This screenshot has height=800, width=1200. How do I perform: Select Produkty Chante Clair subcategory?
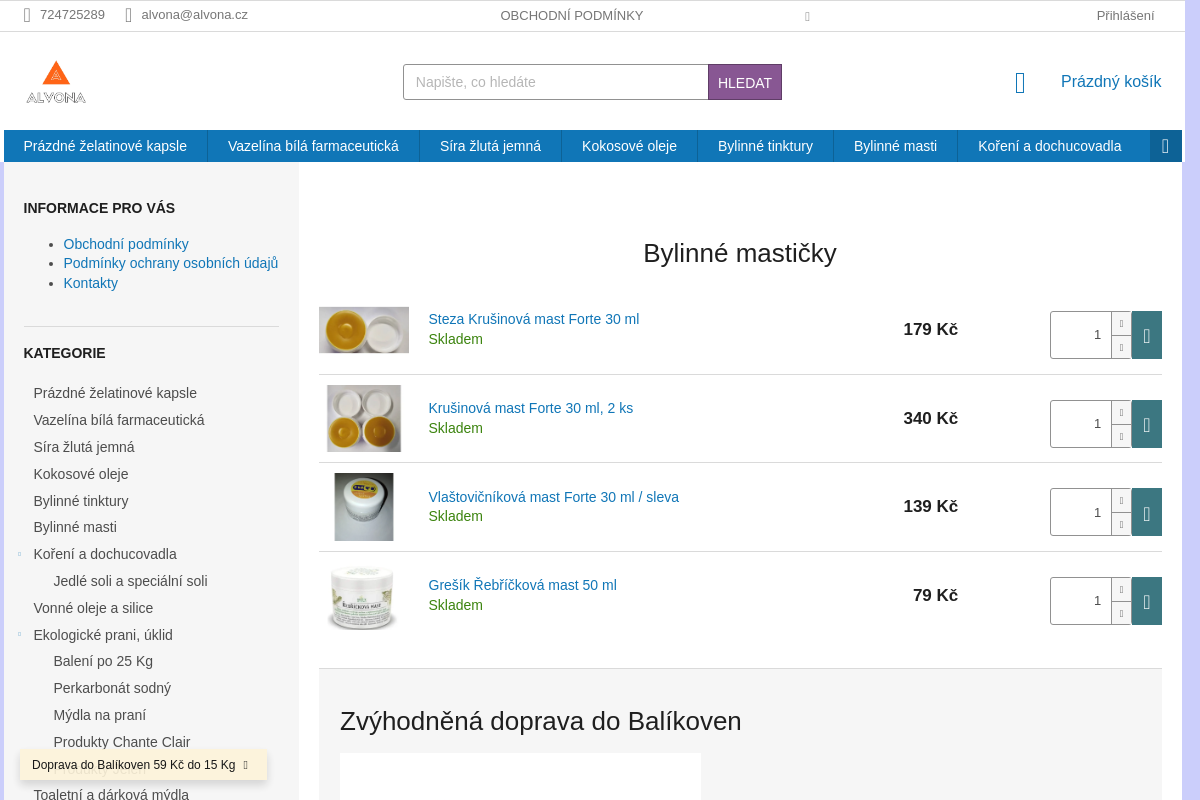coord(122,742)
